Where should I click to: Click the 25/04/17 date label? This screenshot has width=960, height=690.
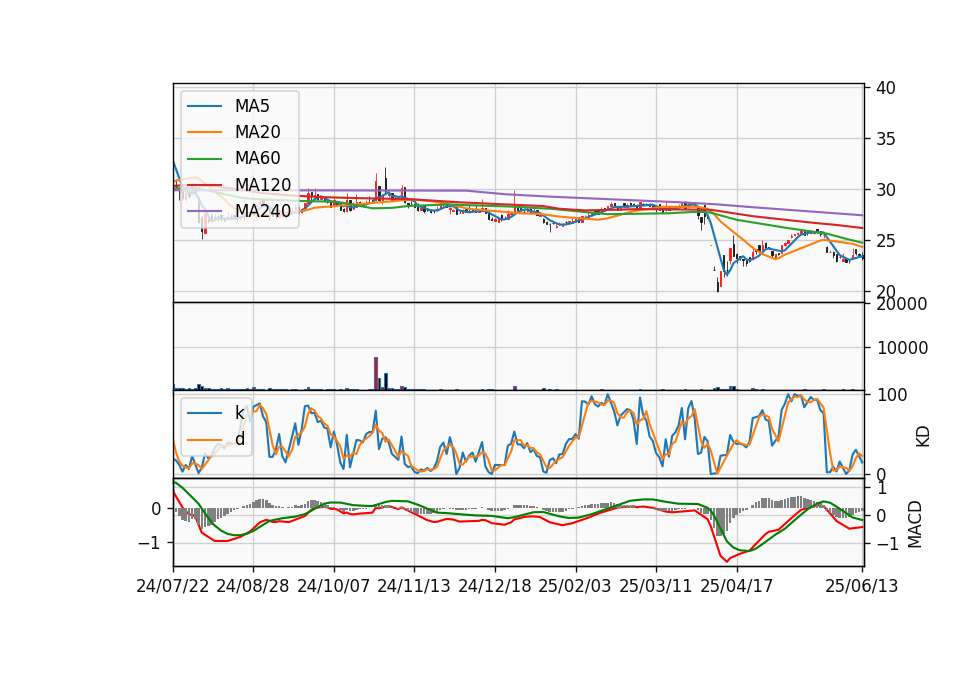737,586
